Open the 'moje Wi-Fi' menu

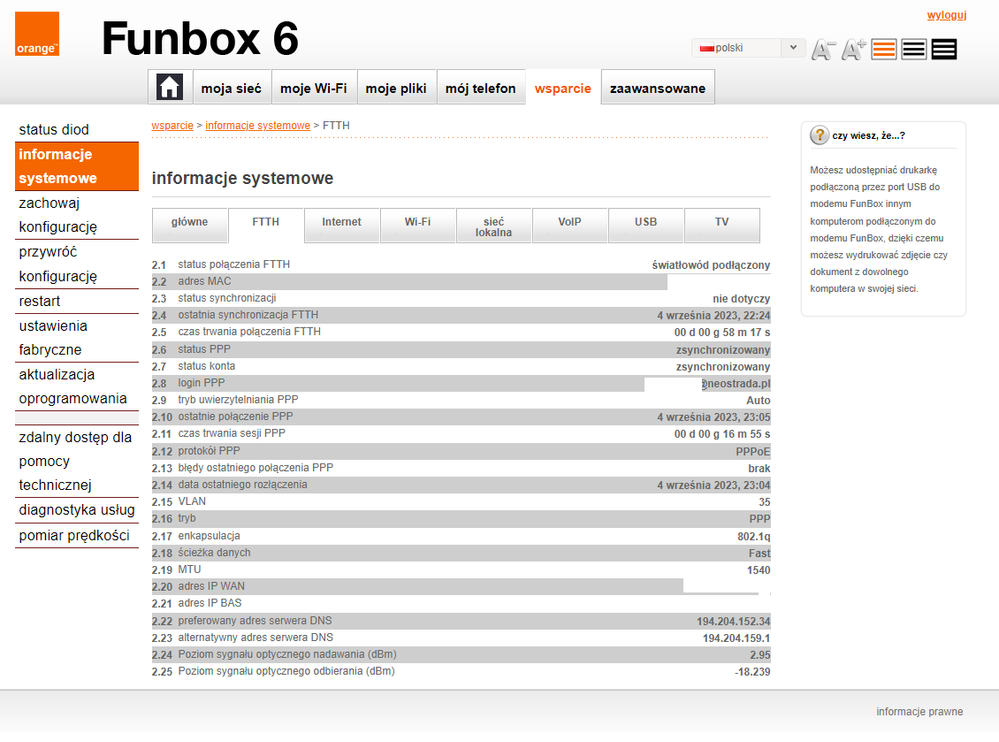[313, 88]
